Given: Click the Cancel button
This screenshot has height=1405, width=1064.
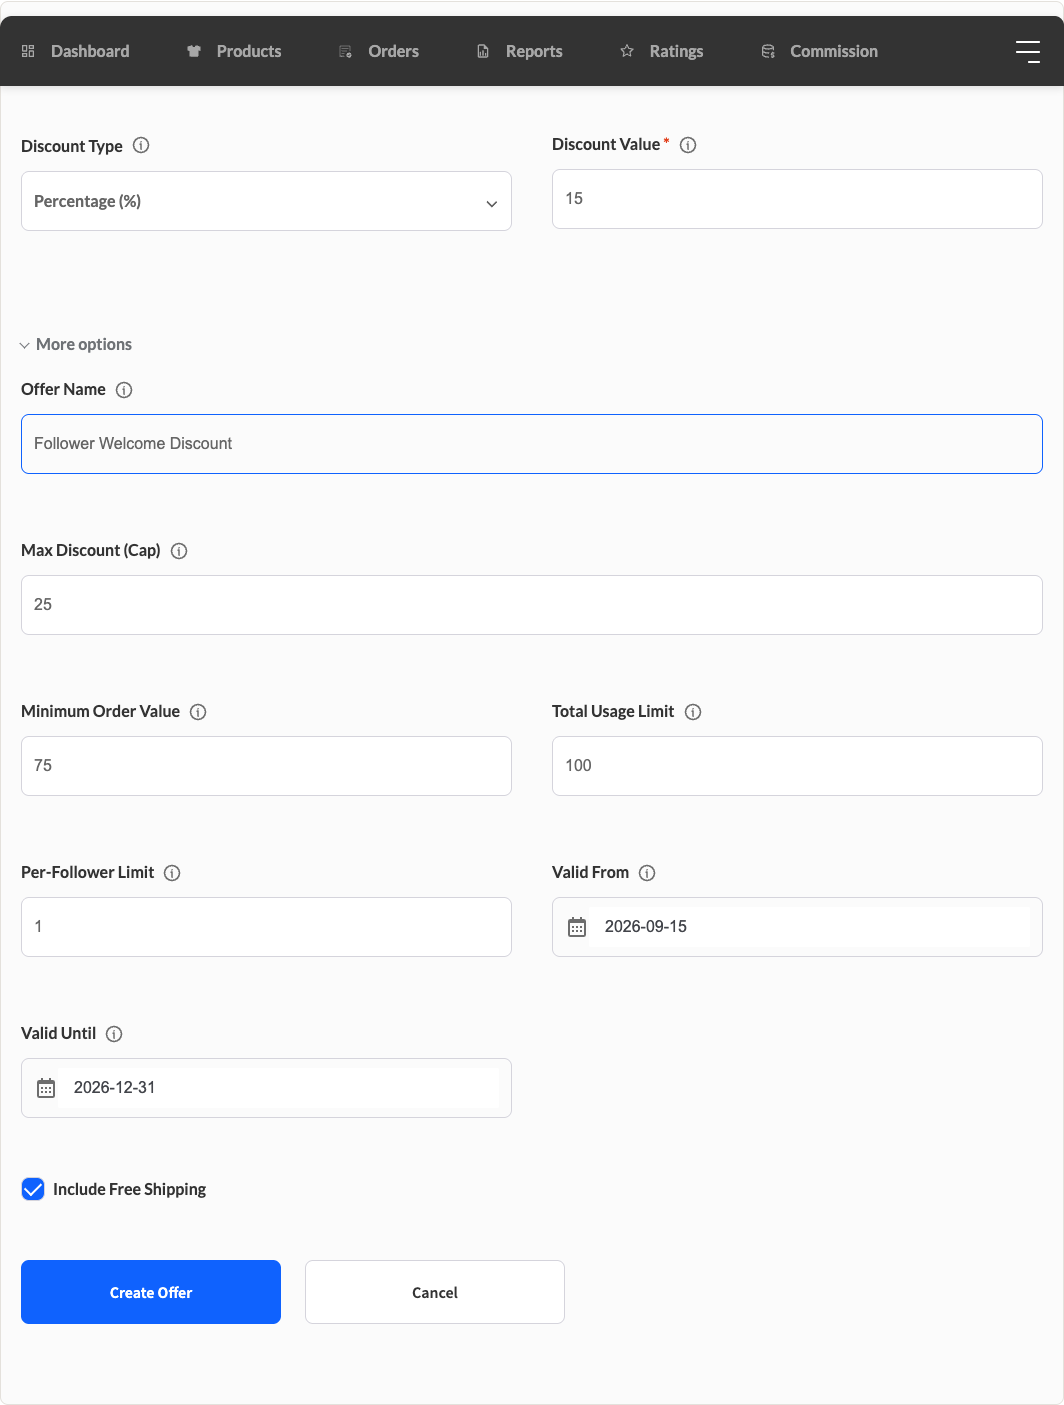Looking at the screenshot, I should 435,1292.
